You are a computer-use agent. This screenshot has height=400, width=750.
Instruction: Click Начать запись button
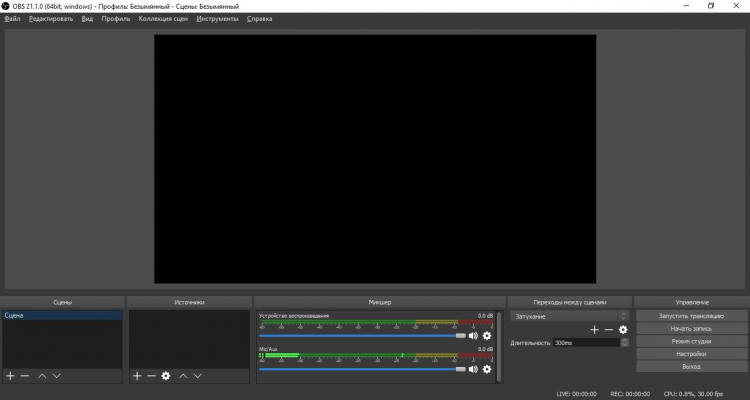(x=691, y=329)
